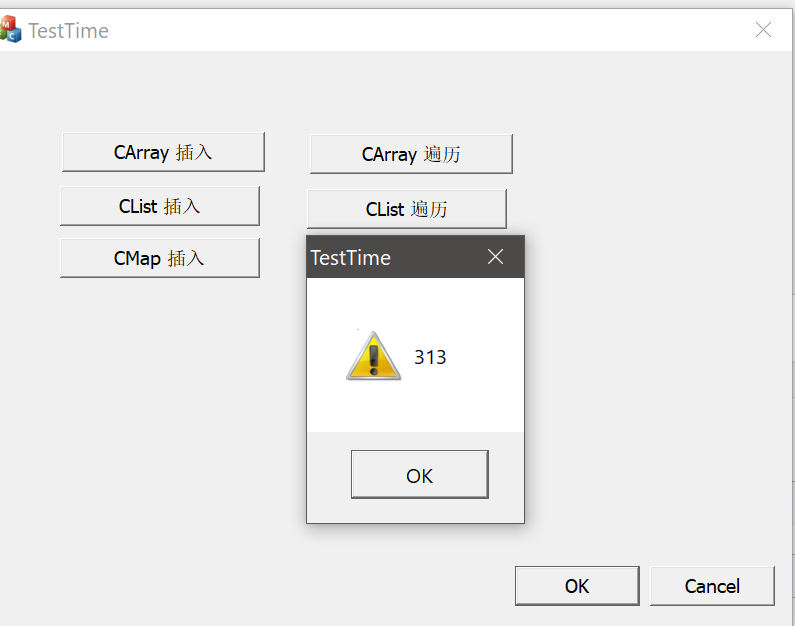This screenshot has height=626, width=795.
Task: Click the main window TestTime title text
Action: tap(68, 30)
